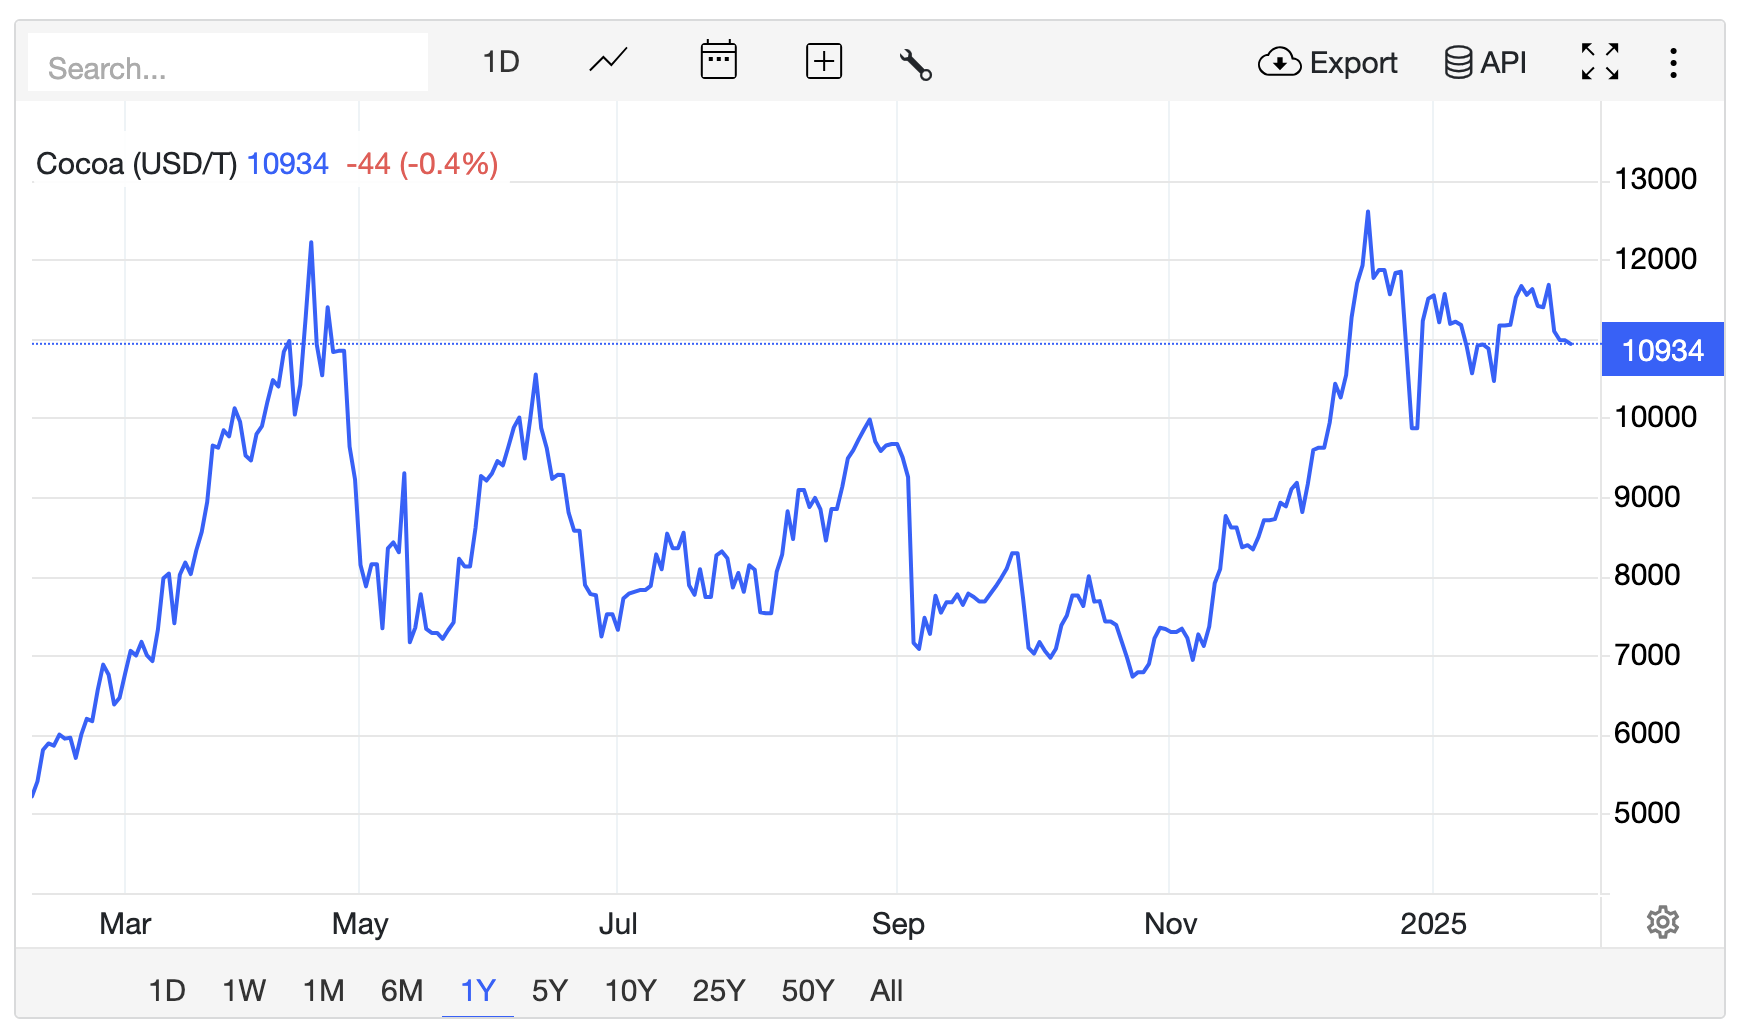Image resolution: width=1740 pixels, height=1030 pixels.
Task: Click the 10000 y-axis label
Action: tap(1655, 417)
